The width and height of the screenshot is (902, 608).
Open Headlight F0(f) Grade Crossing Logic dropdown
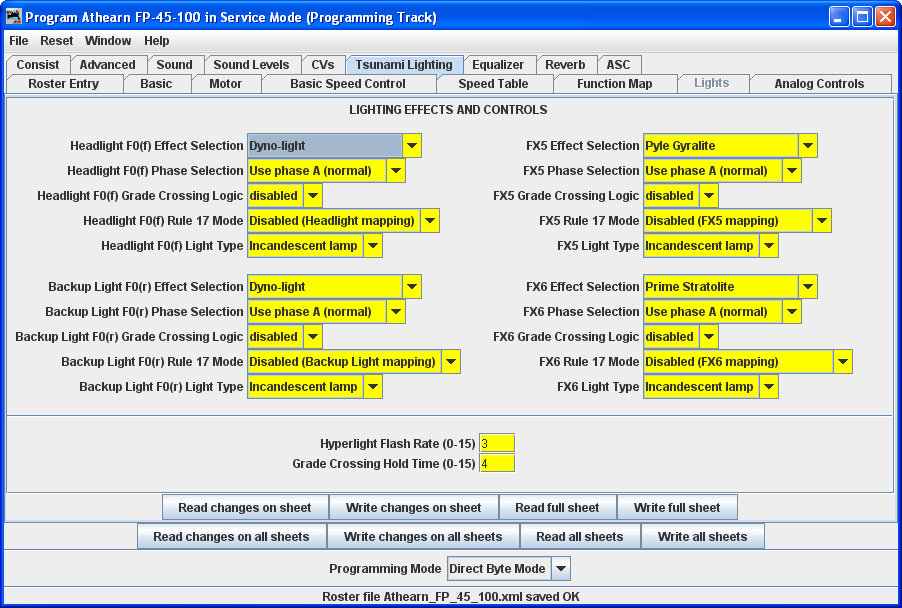(x=285, y=196)
